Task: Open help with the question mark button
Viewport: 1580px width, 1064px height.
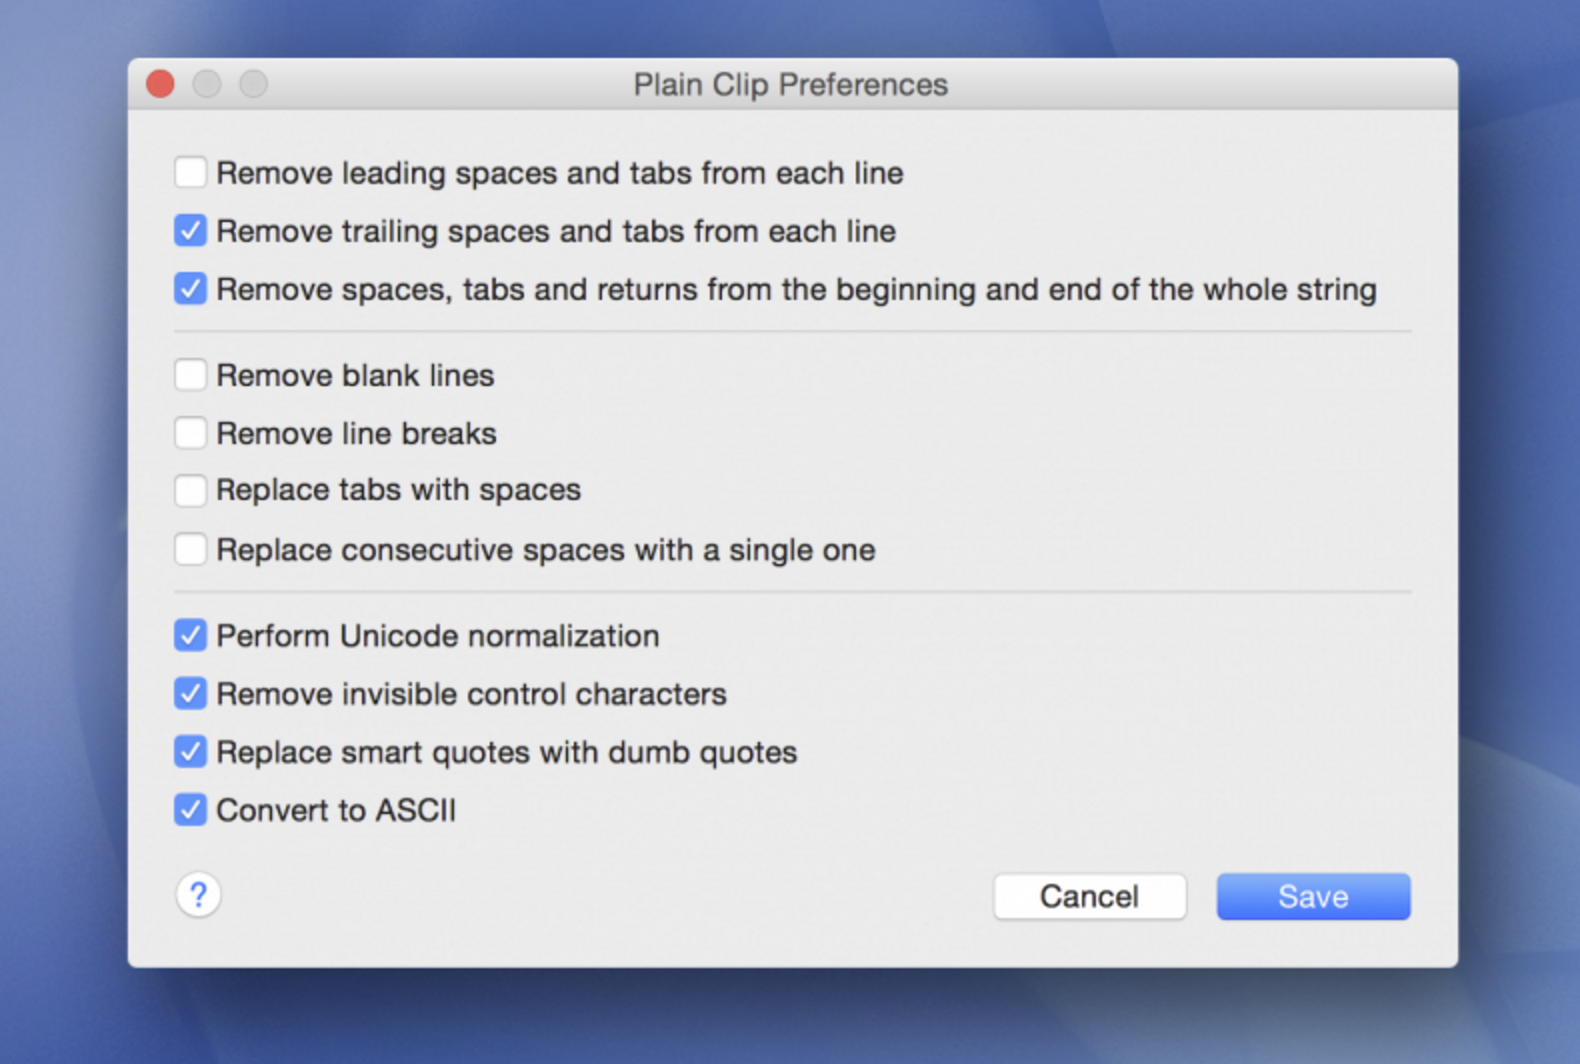Action: tap(198, 894)
